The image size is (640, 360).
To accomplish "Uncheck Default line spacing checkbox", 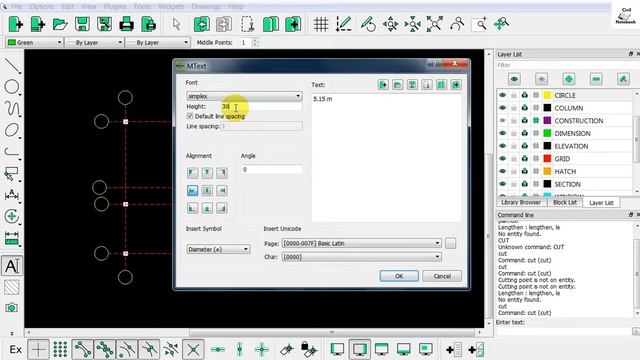I will coord(190,116).
